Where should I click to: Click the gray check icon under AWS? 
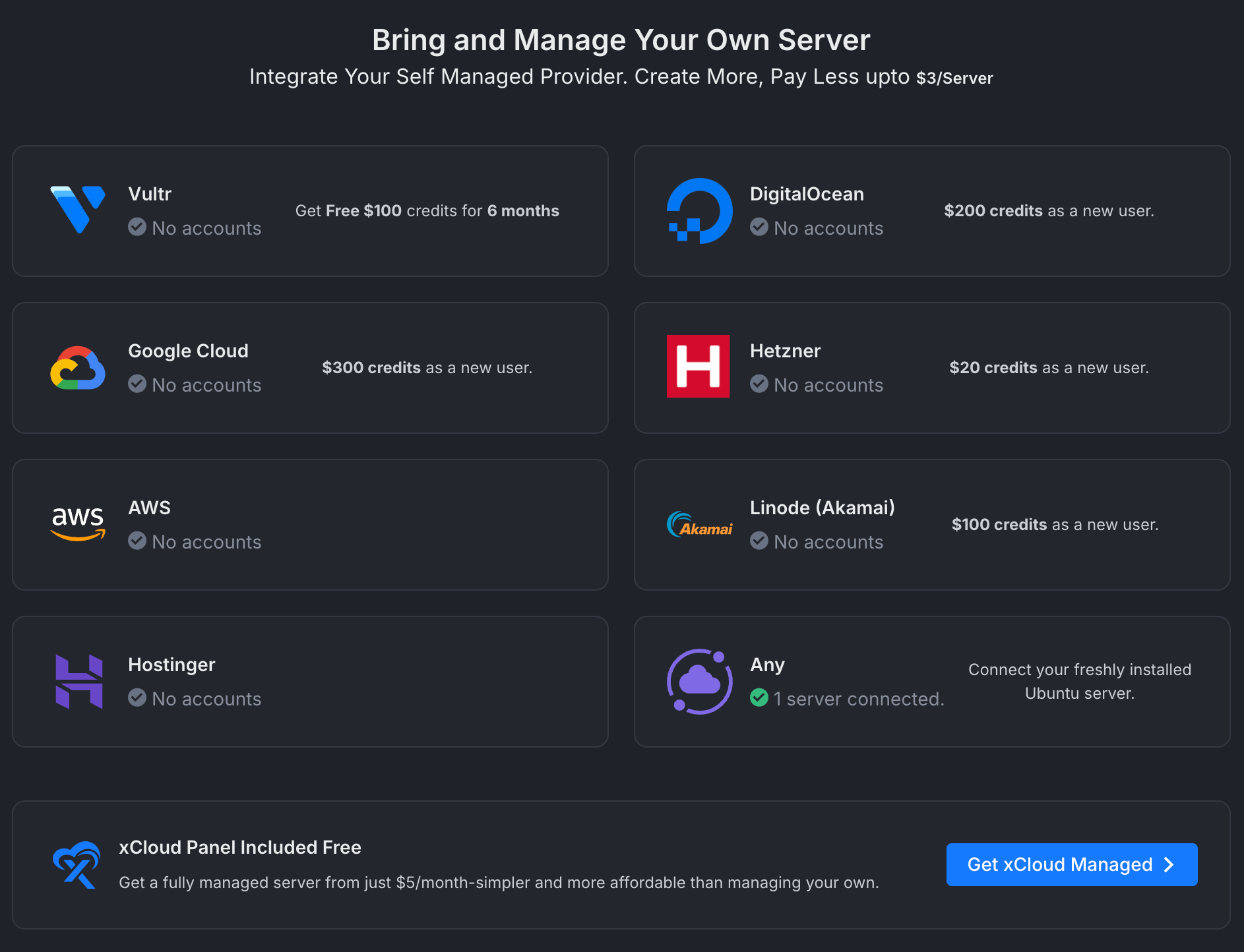click(137, 541)
